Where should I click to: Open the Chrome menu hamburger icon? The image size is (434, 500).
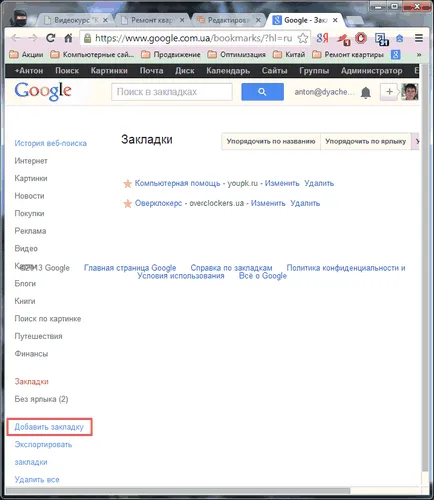[x=419, y=38]
